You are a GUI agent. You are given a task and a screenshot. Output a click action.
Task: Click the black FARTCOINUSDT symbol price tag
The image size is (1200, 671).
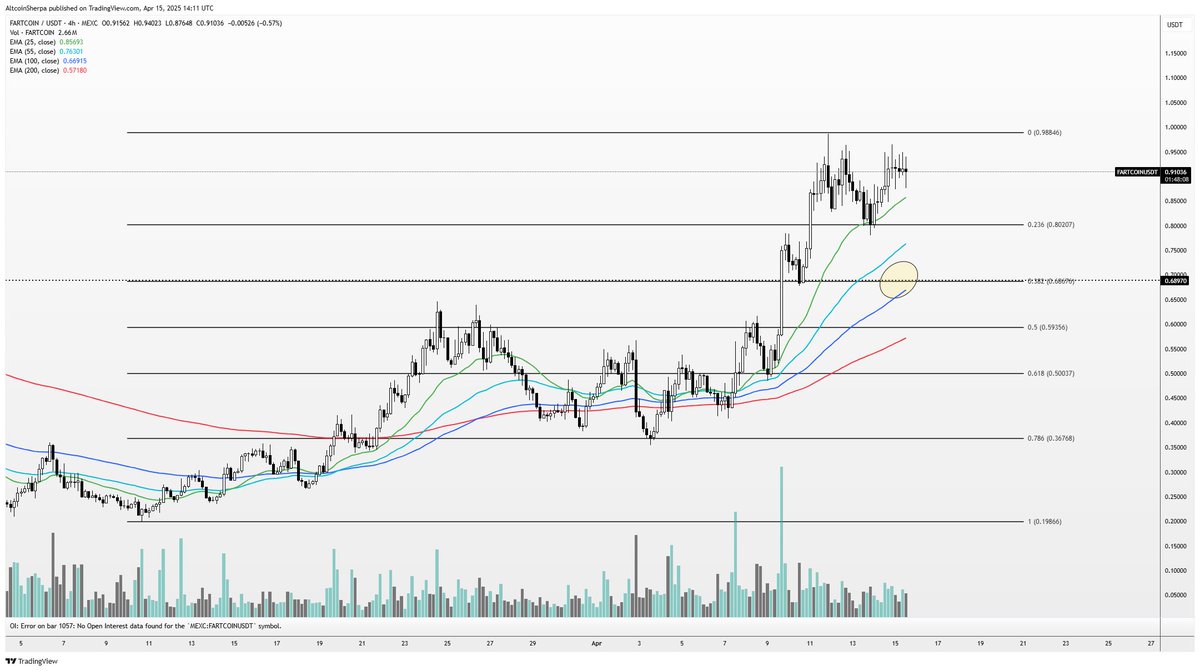click(x=1137, y=172)
